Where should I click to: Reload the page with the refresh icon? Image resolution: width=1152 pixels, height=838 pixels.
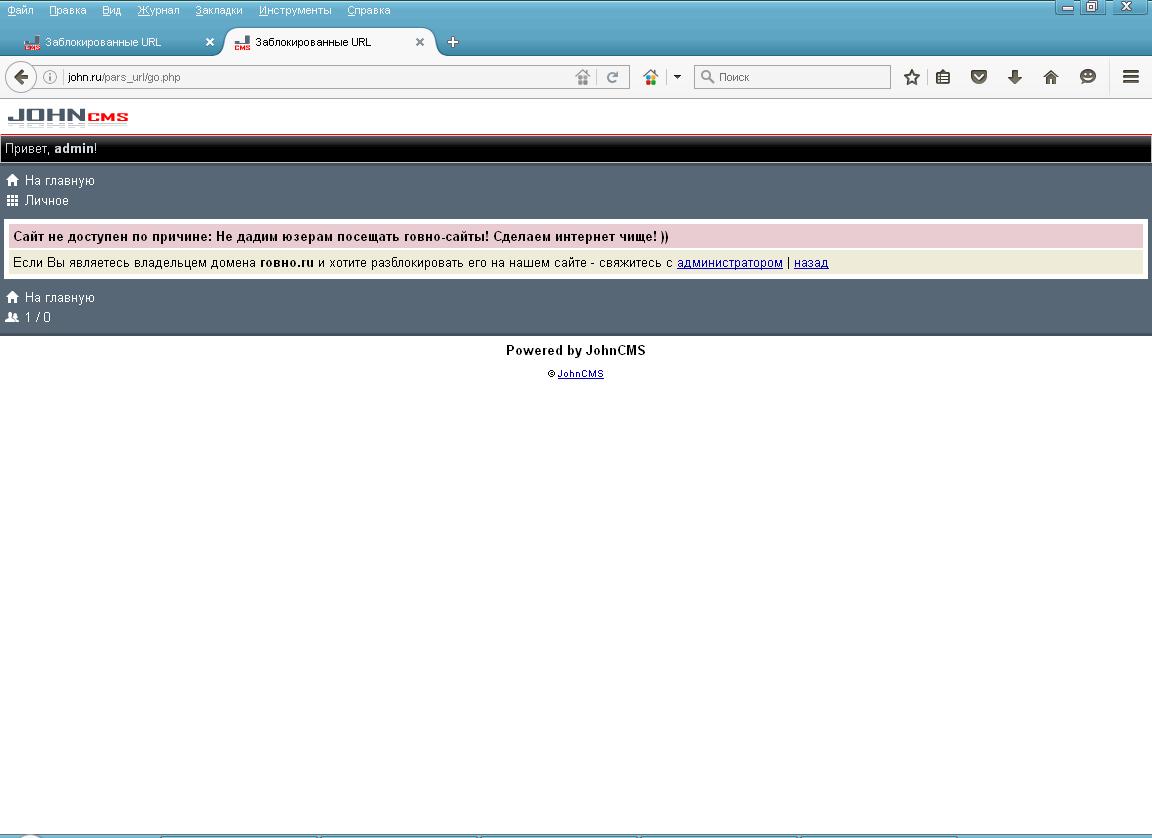tap(613, 77)
